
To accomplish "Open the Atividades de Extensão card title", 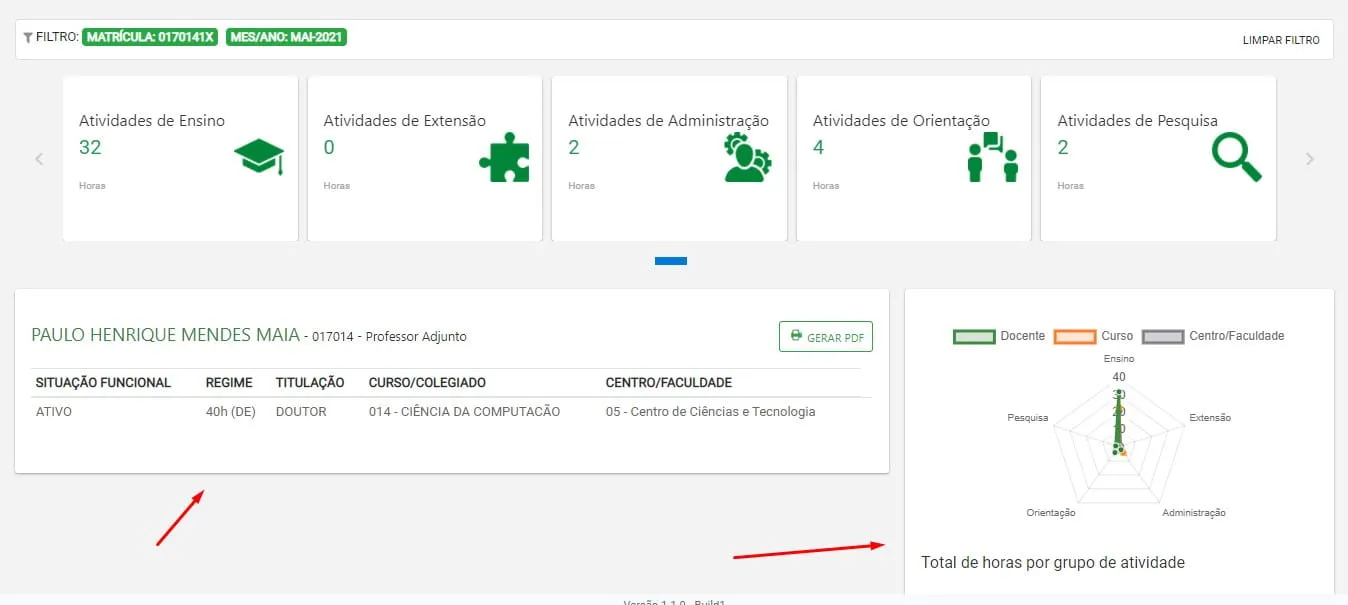I will (404, 121).
